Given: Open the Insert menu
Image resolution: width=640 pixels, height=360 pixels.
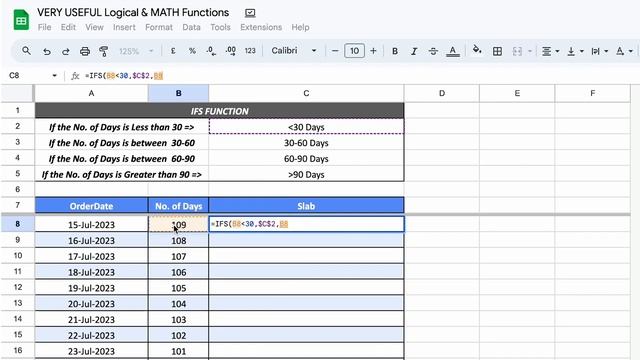Looking at the screenshot, I should (124, 27).
